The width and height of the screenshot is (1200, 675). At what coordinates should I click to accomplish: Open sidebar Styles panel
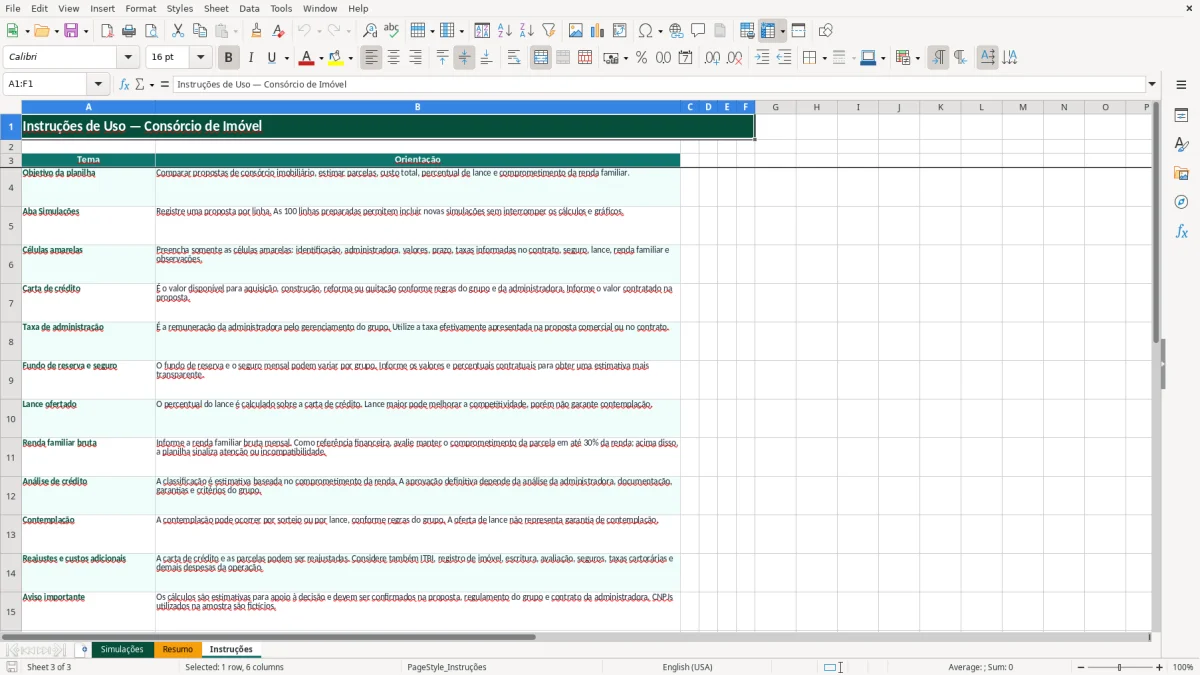coord(1181,144)
